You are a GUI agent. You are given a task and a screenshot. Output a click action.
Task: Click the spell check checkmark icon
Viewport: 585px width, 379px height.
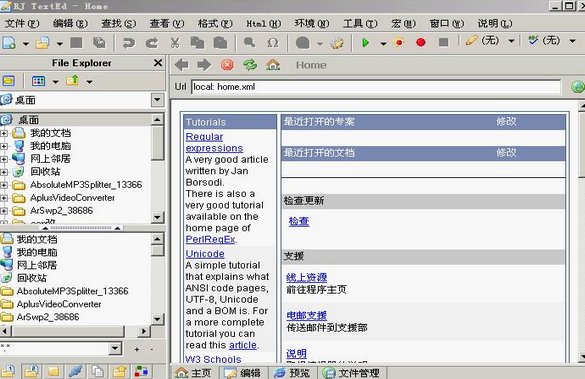pyautogui.click(x=534, y=40)
